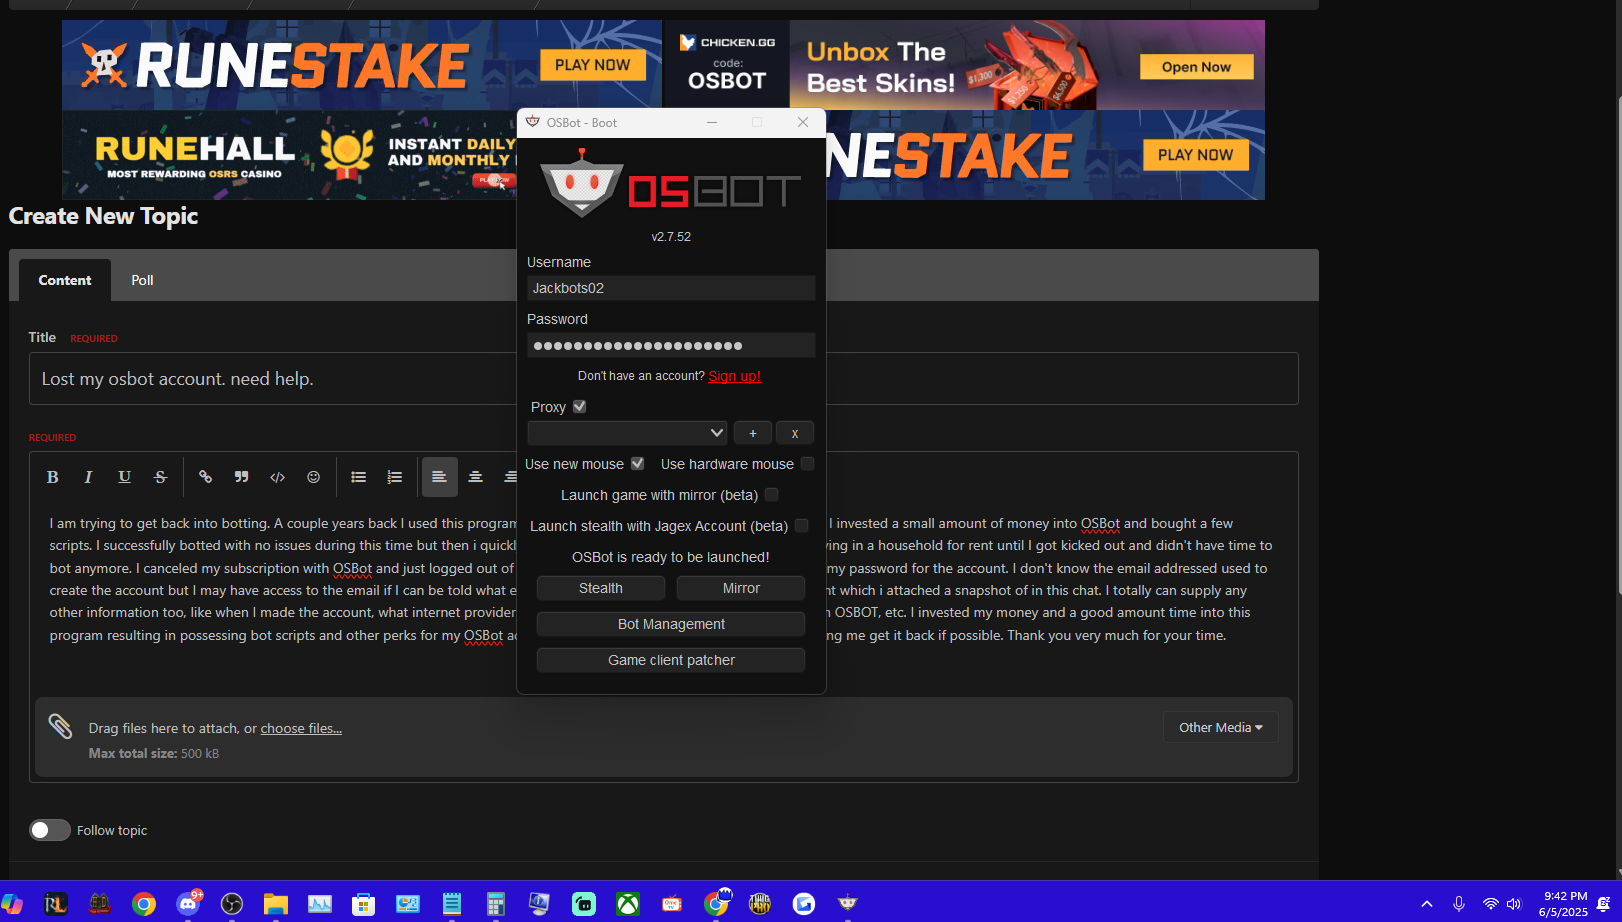Toggle the Follow topic switch
1622x922 pixels.
49,830
